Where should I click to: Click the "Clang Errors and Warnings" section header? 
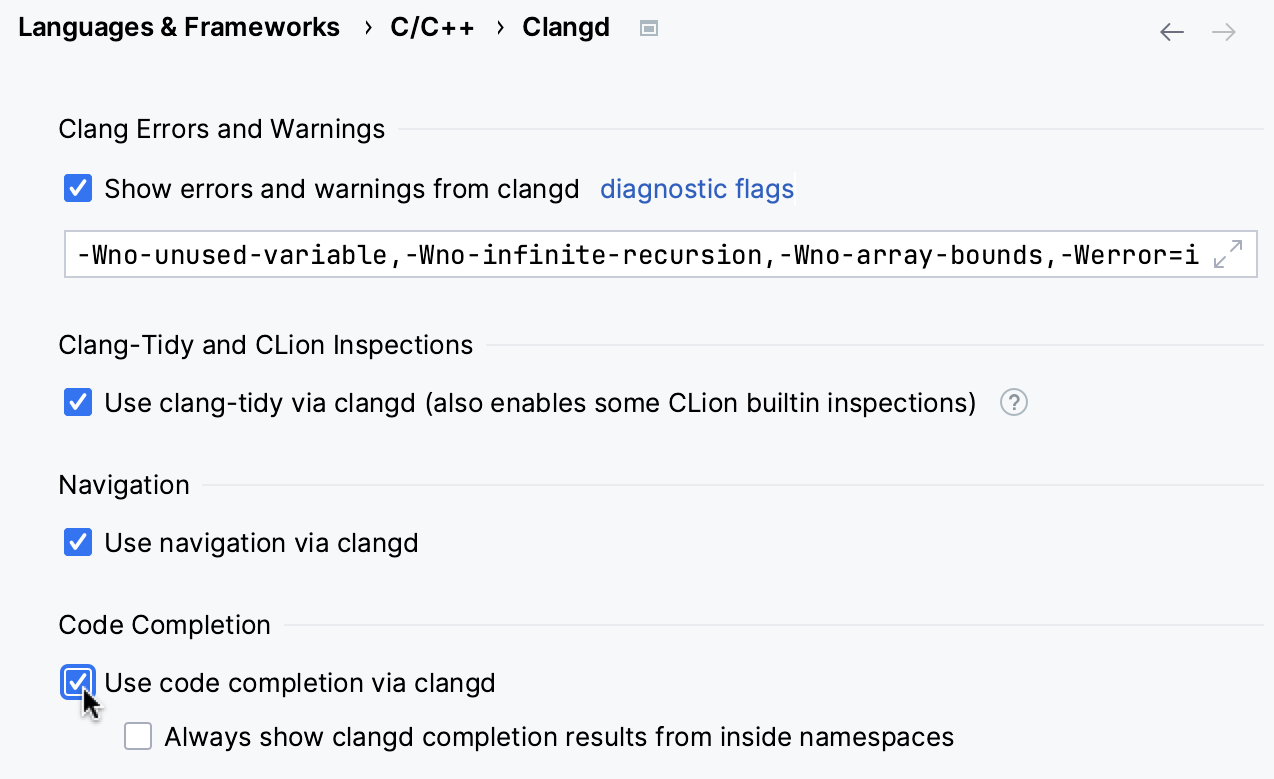point(221,129)
